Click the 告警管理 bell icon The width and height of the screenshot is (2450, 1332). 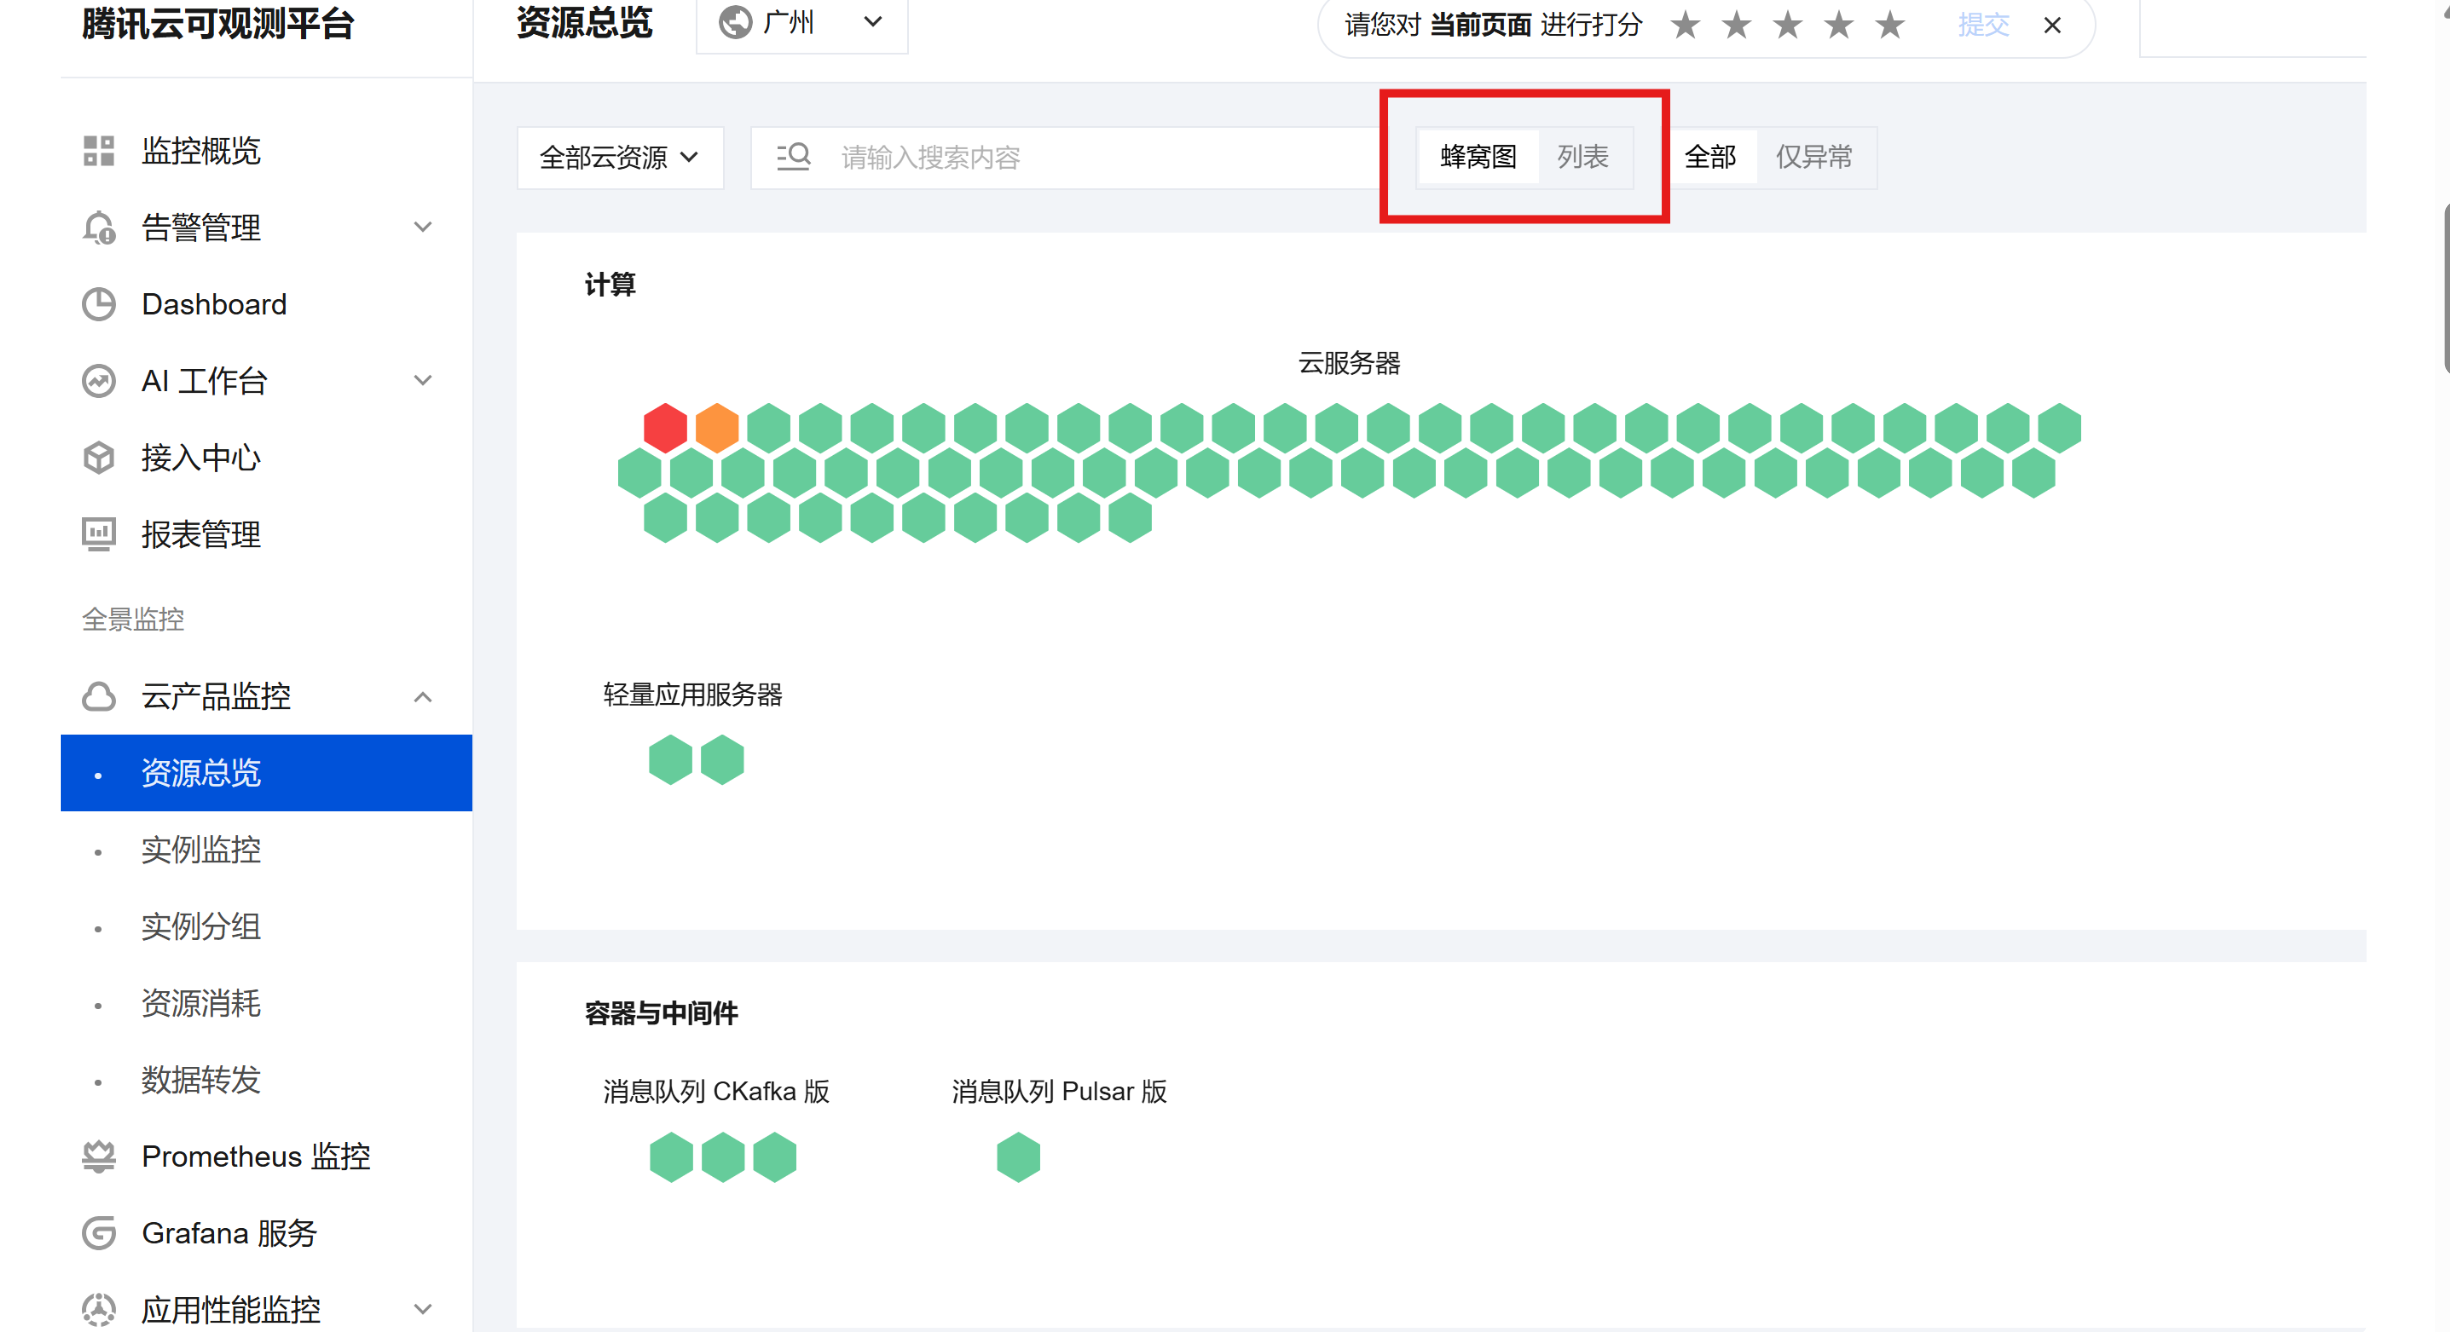[98, 228]
